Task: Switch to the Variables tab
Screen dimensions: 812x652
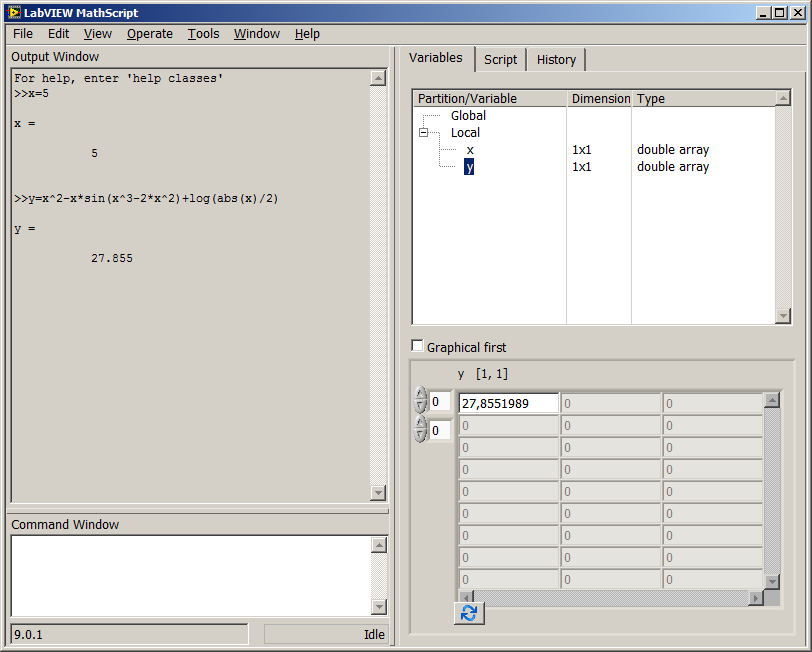Action: coord(436,58)
